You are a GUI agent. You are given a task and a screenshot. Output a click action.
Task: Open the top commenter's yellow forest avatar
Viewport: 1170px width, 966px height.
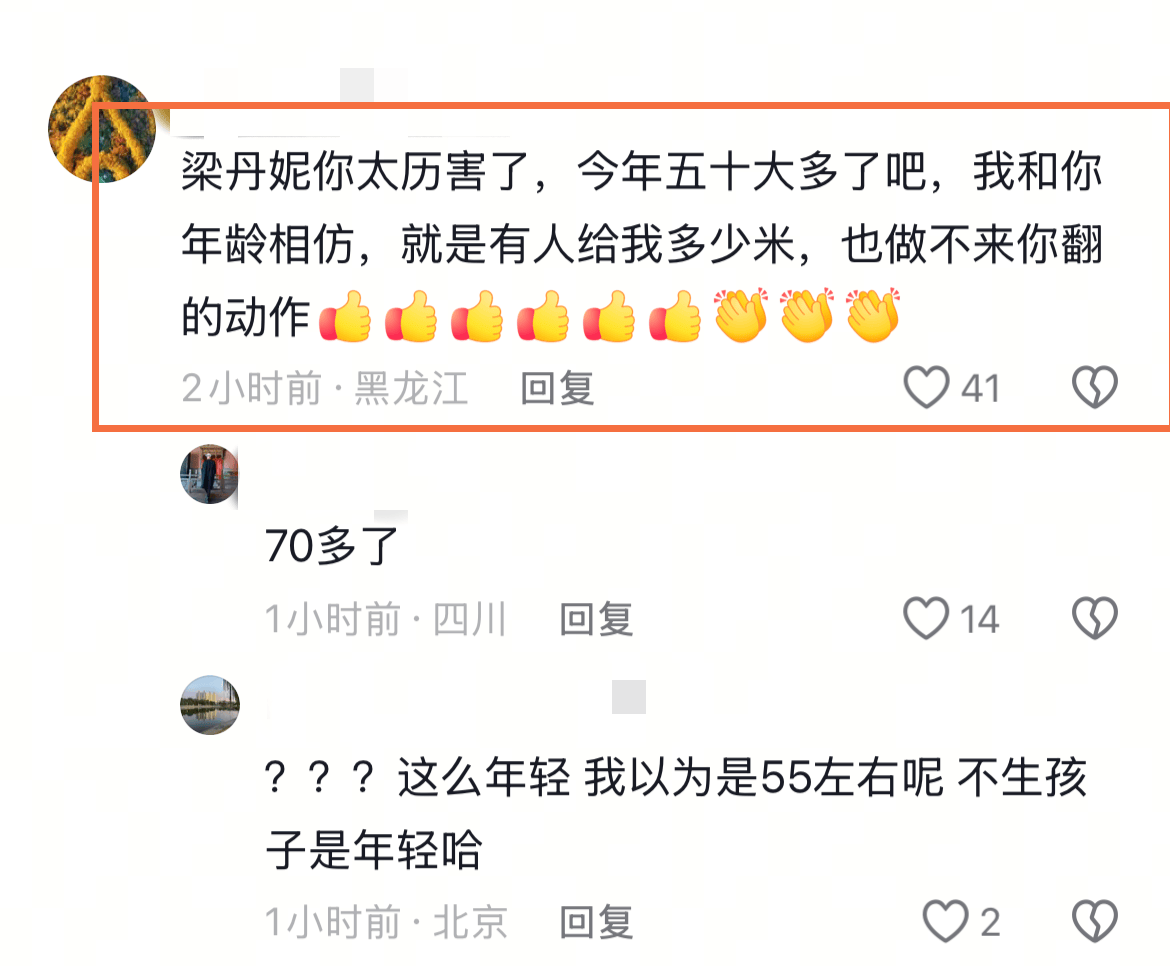pyautogui.click(x=102, y=128)
